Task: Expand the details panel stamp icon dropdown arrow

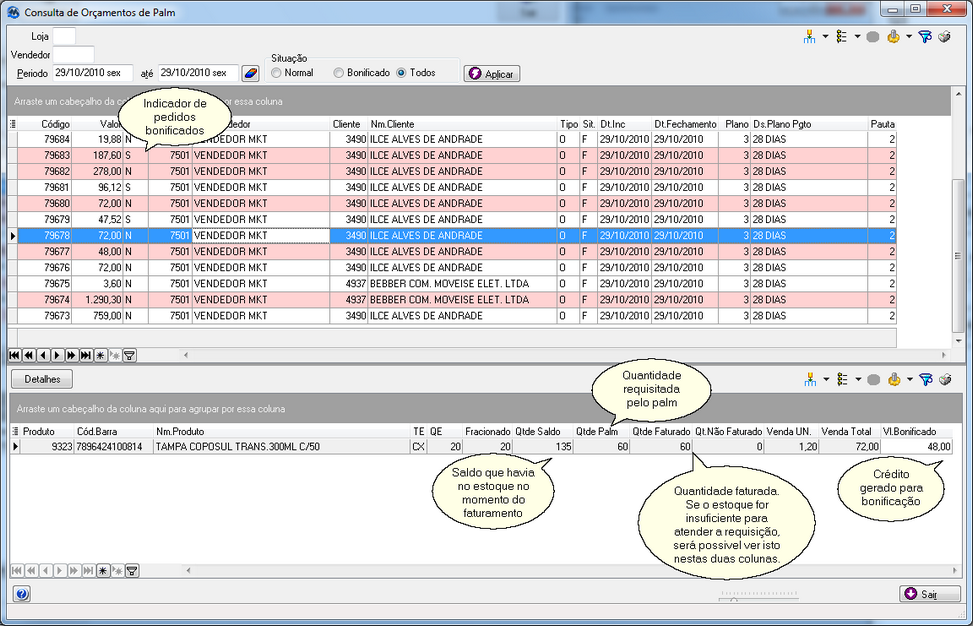Action: pyautogui.click(x=910, y=379)
